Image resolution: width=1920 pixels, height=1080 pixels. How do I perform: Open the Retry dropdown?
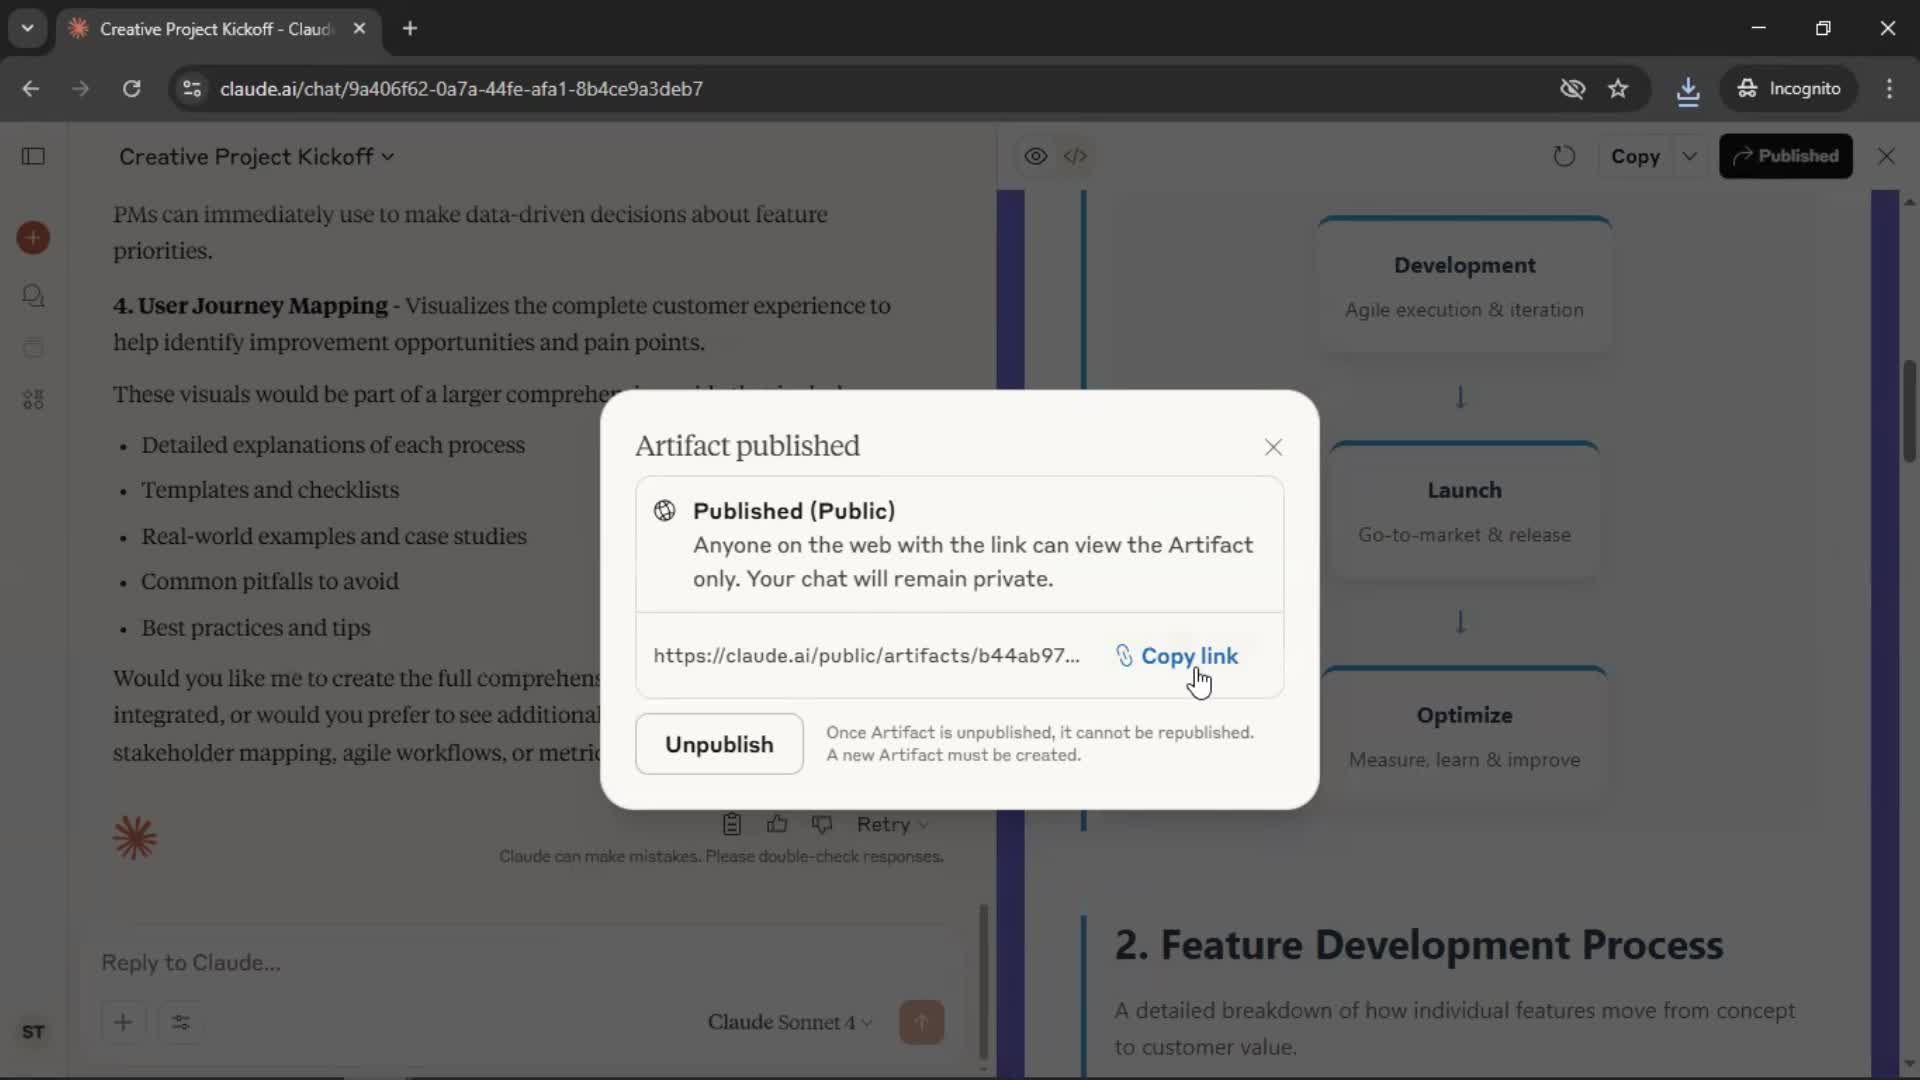892,824
